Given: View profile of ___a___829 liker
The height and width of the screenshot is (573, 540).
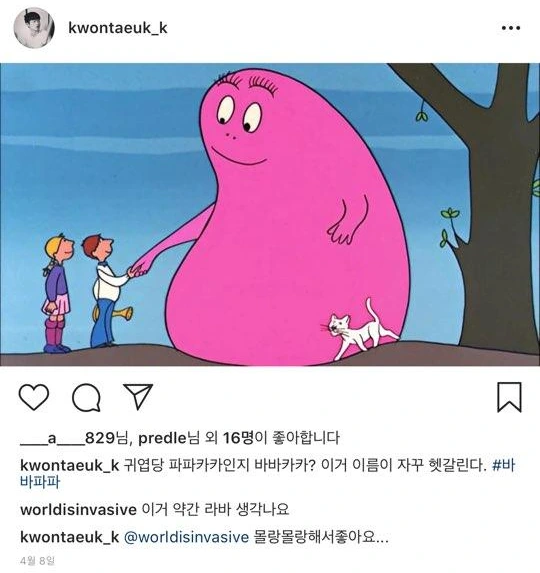Looking at the screenshot, I should click(67, 438).
